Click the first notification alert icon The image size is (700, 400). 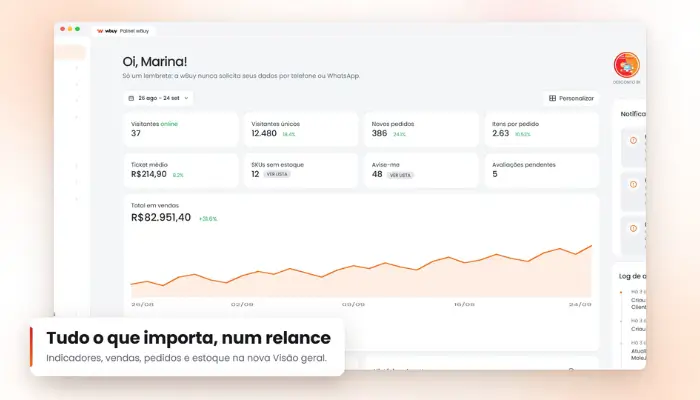[633, 141]
